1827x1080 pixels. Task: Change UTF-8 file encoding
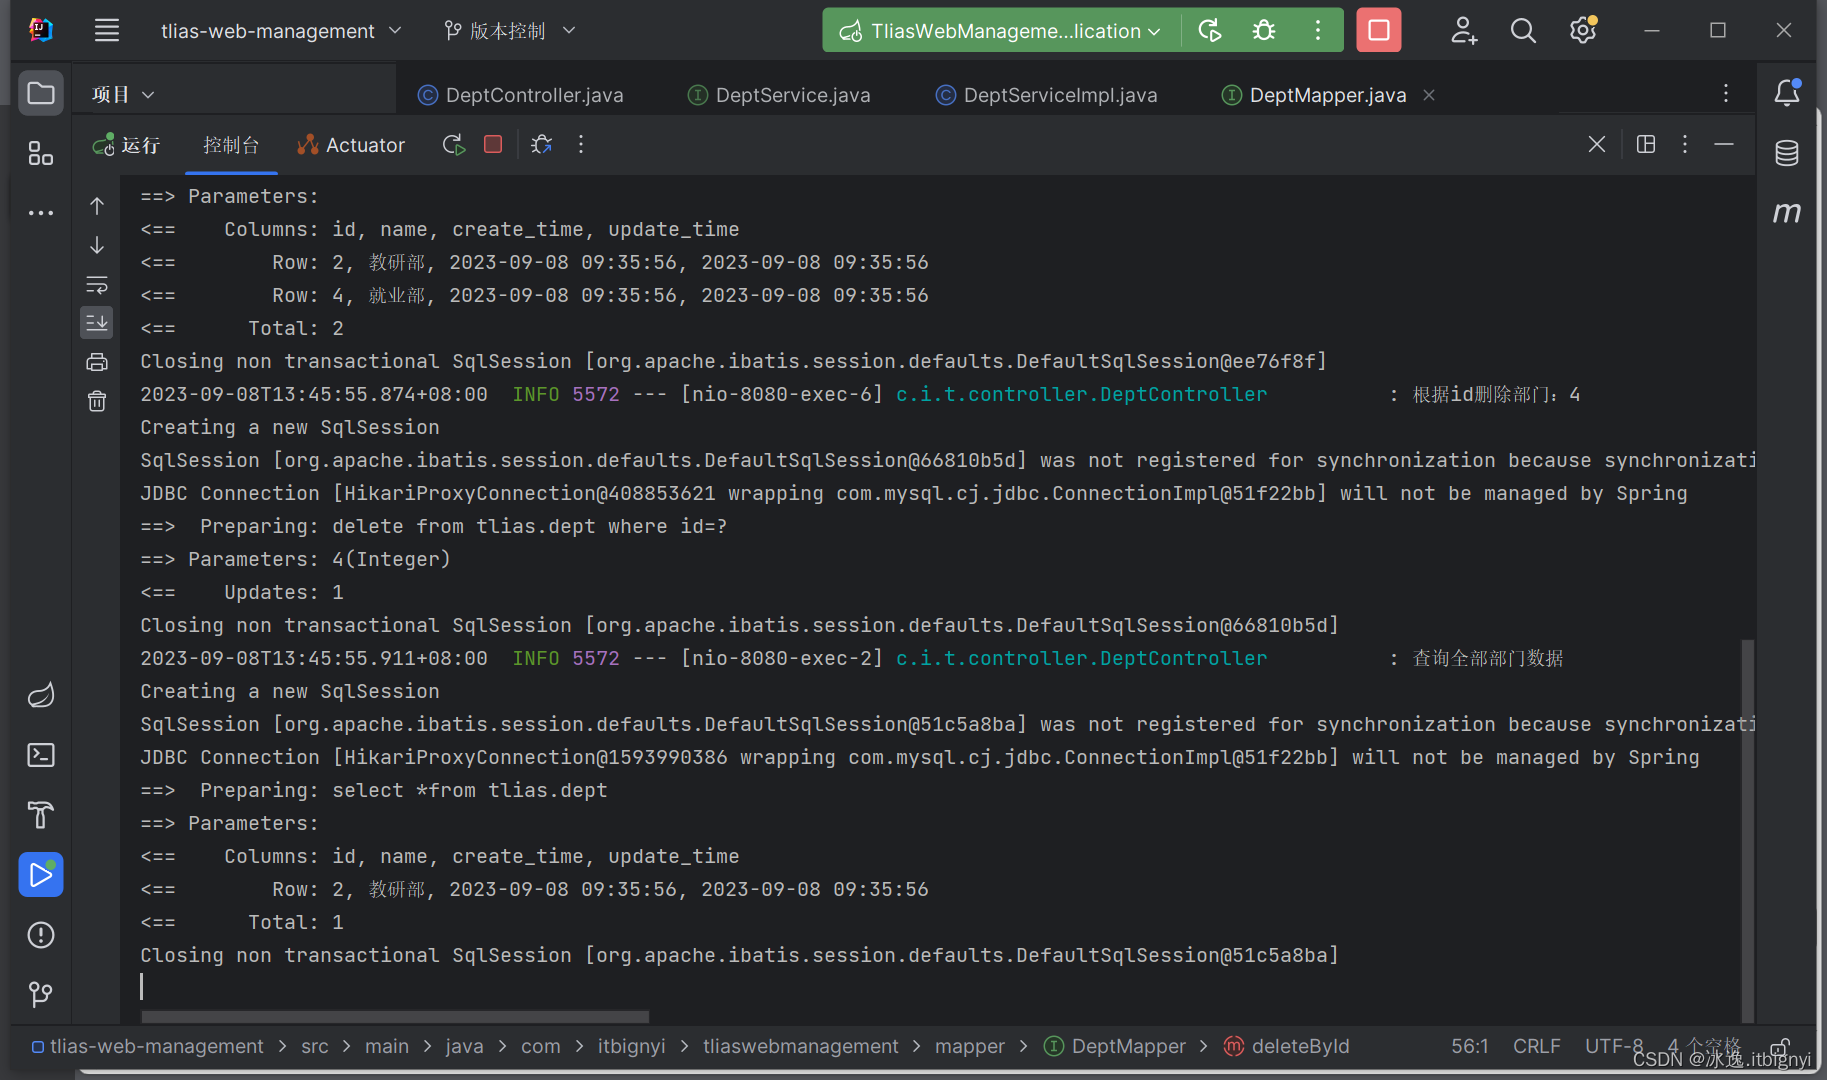pos(1614,1046)
